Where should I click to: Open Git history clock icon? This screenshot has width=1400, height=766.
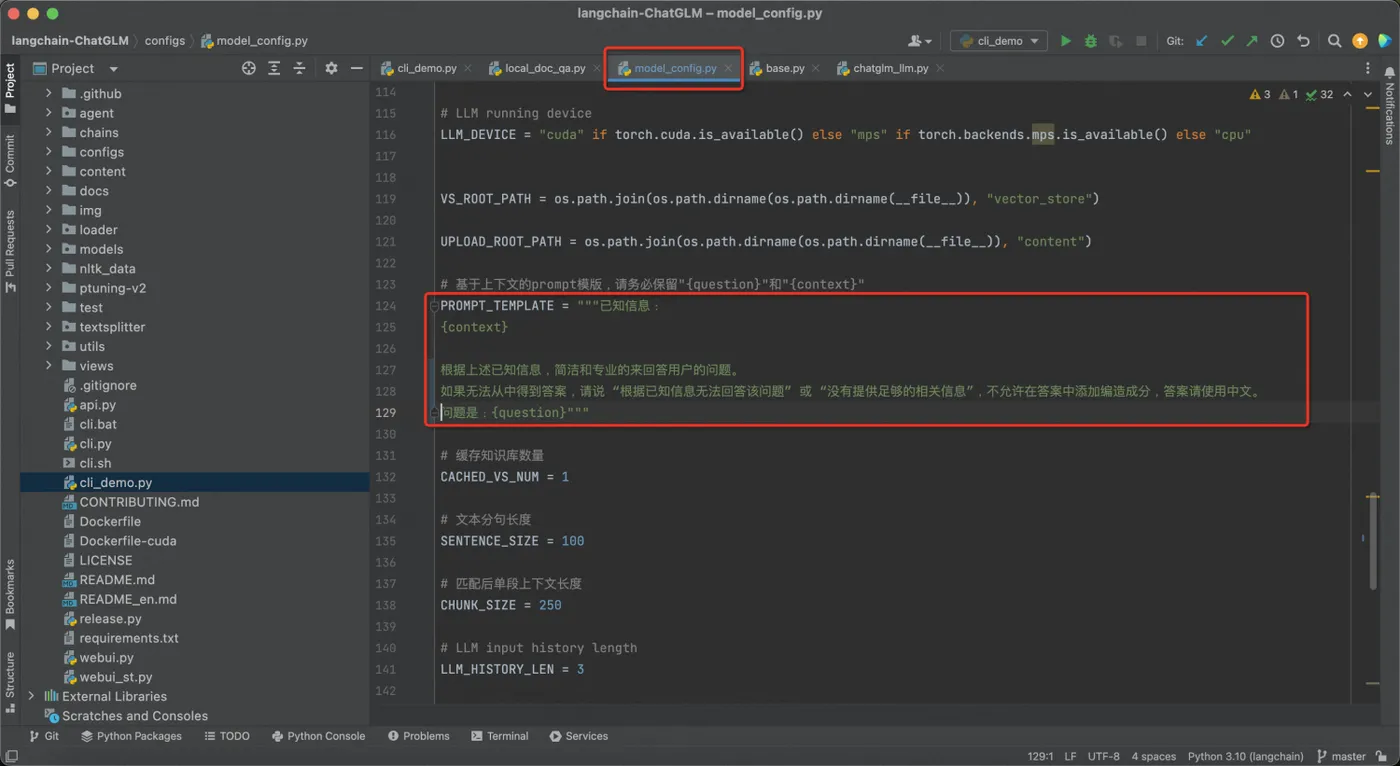(x=1277, y=41)
